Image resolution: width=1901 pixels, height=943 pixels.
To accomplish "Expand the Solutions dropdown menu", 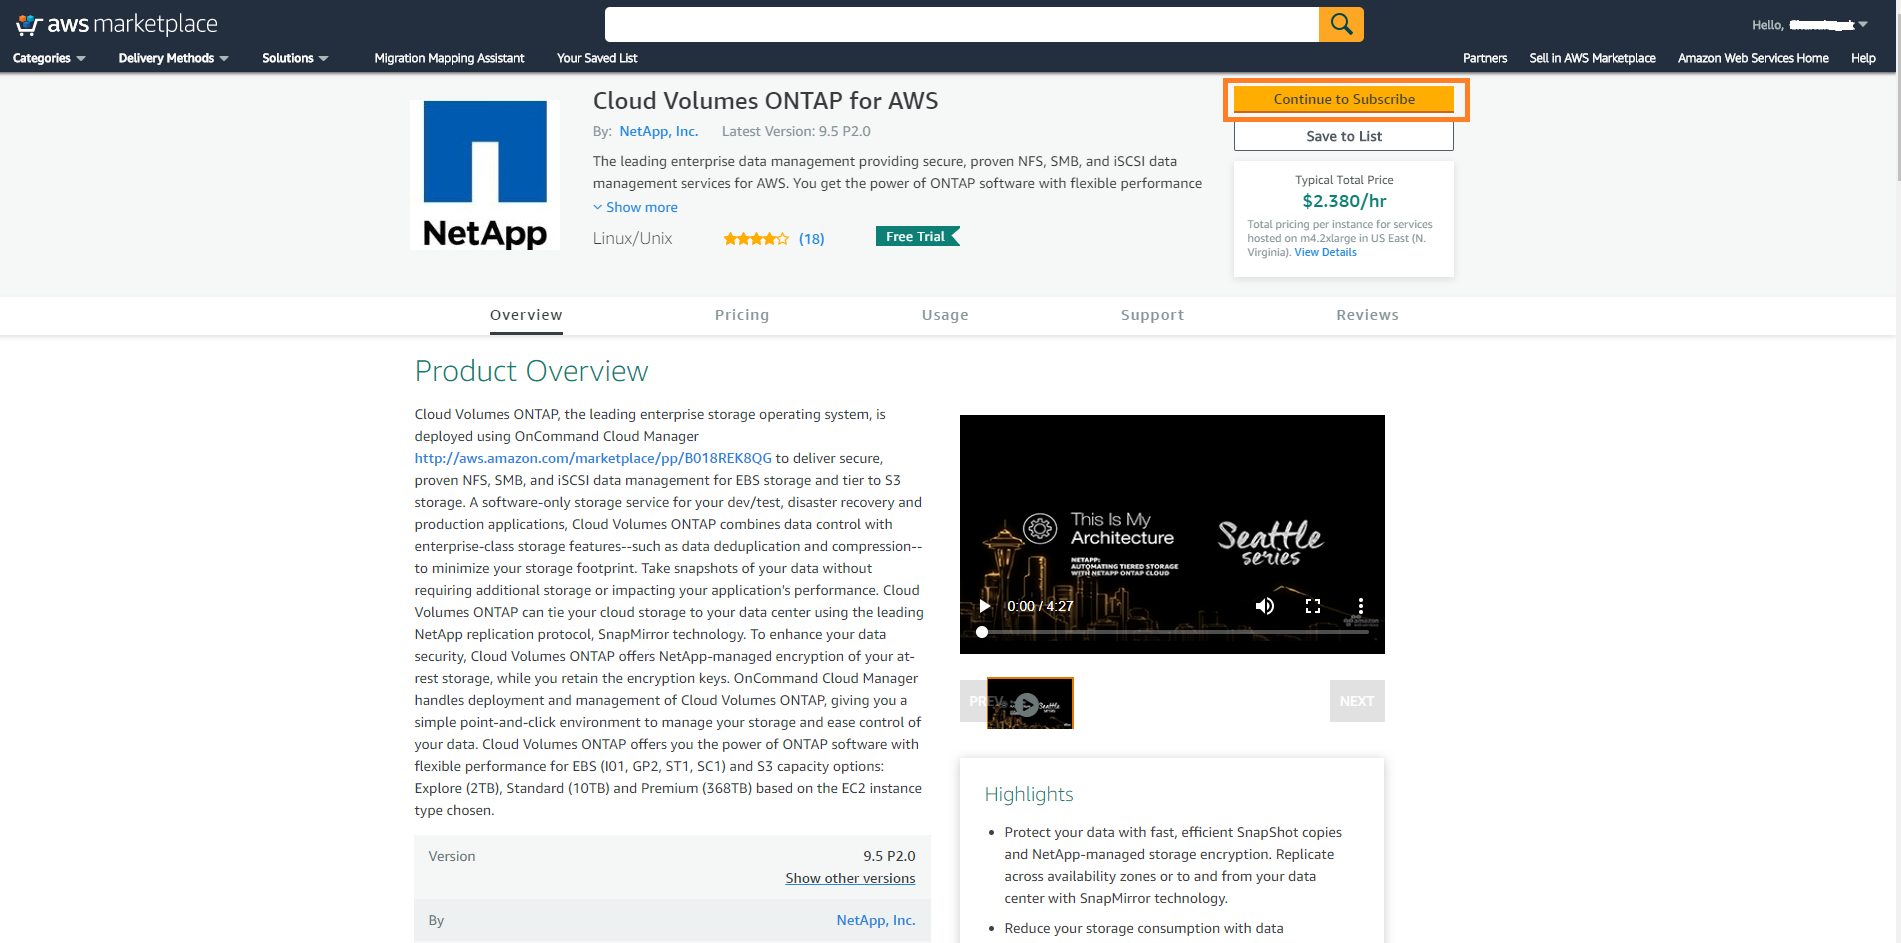I will [294, 58].
